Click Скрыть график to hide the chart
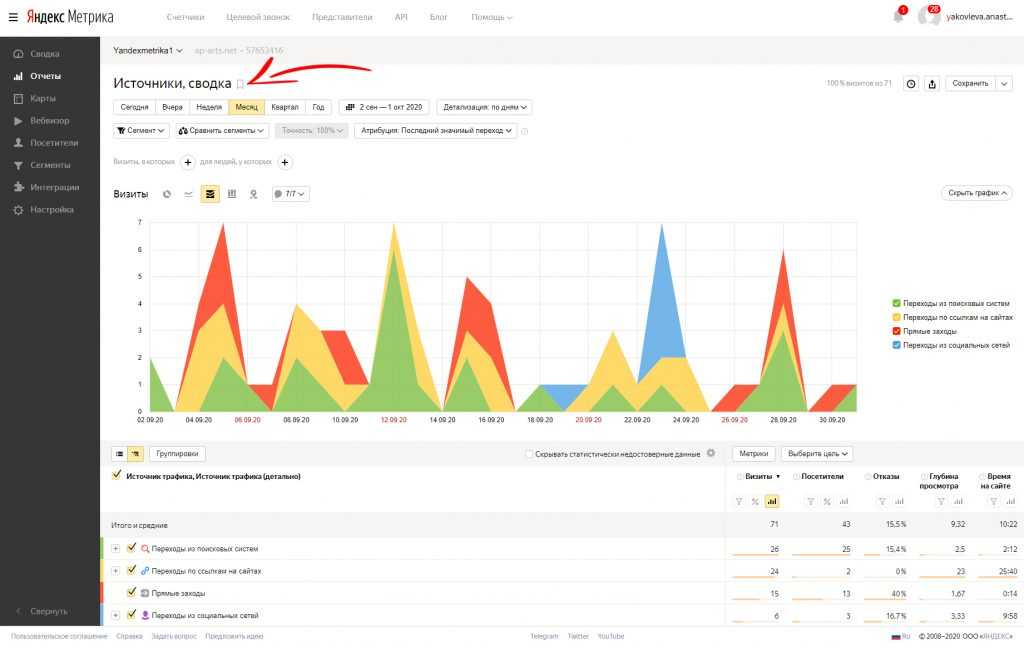 [977, 193]
